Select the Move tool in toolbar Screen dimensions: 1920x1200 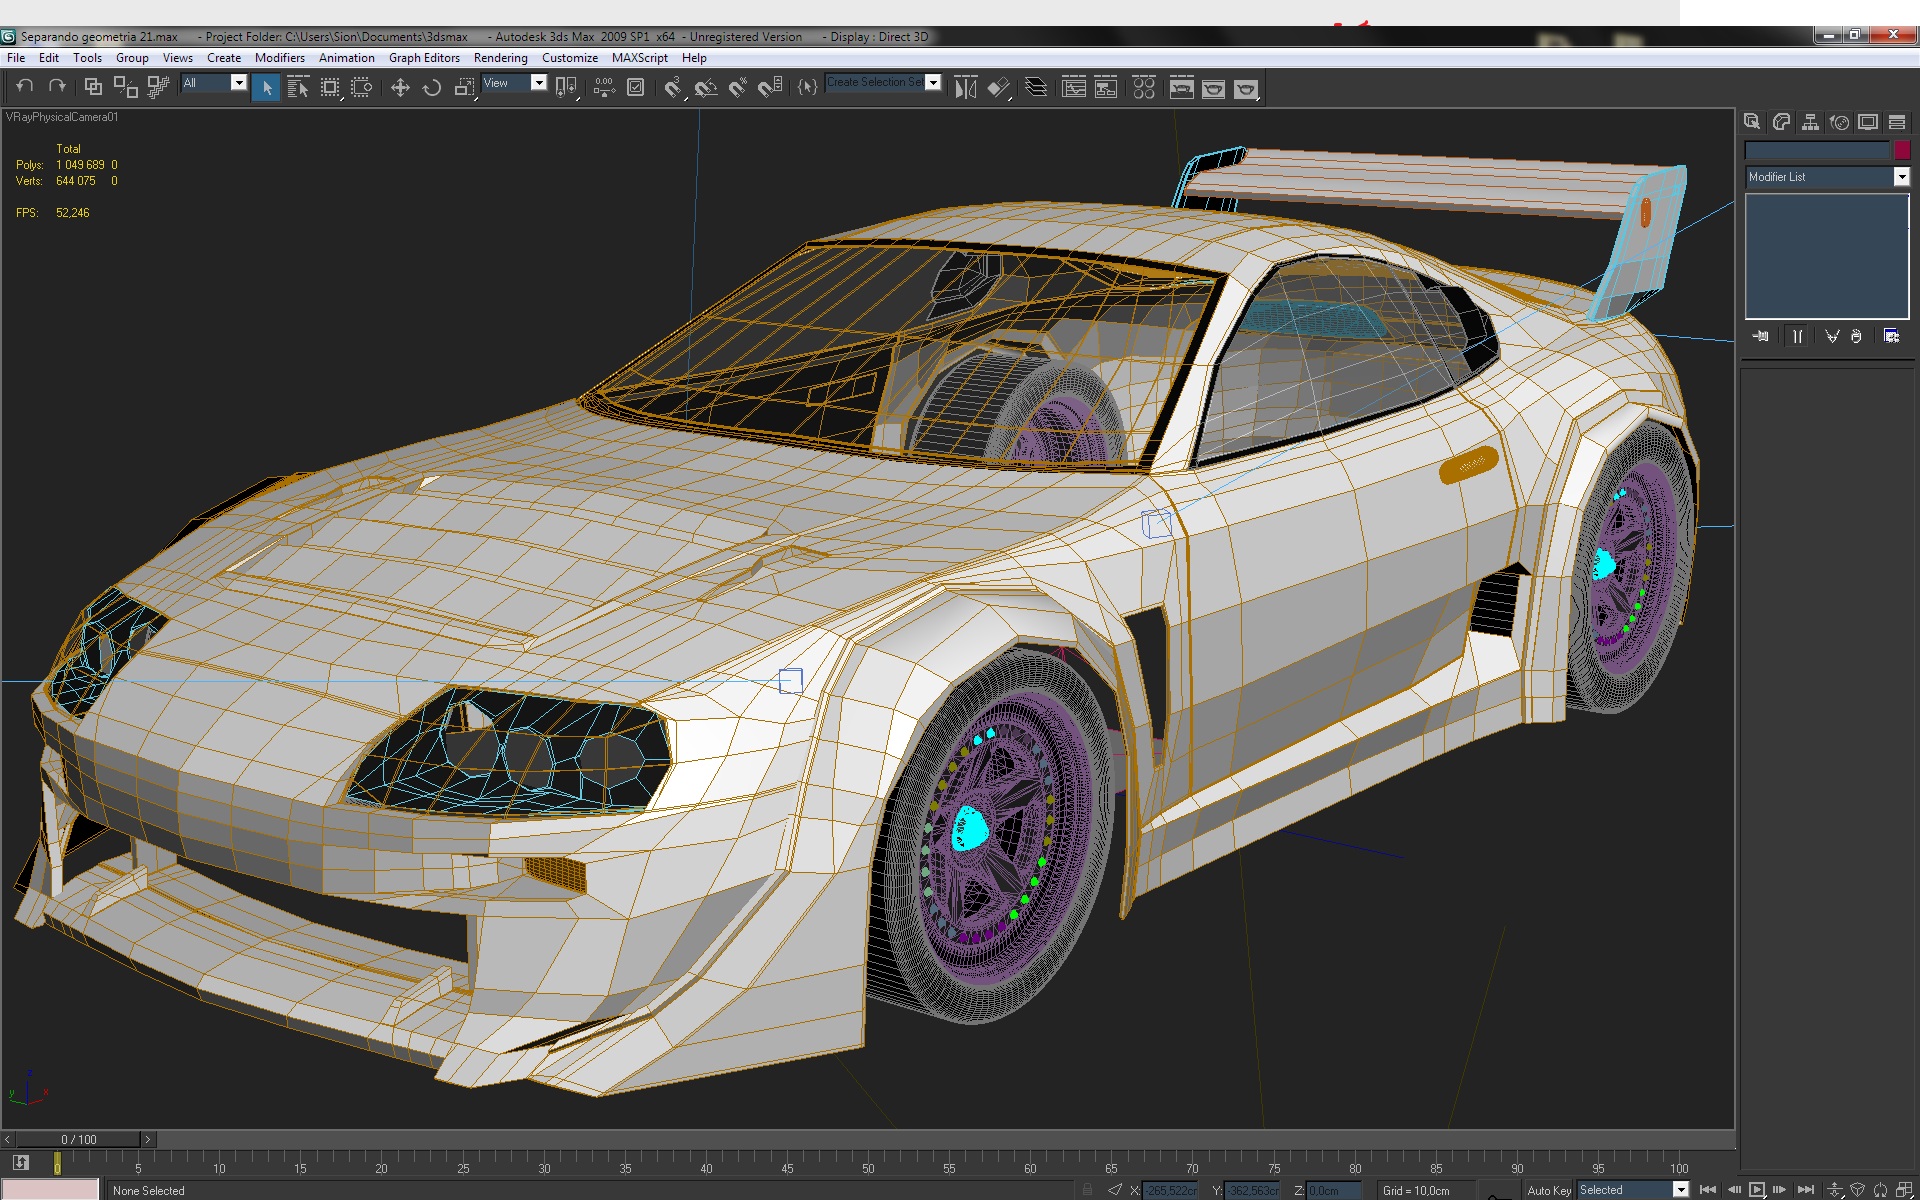coord(400,88)
